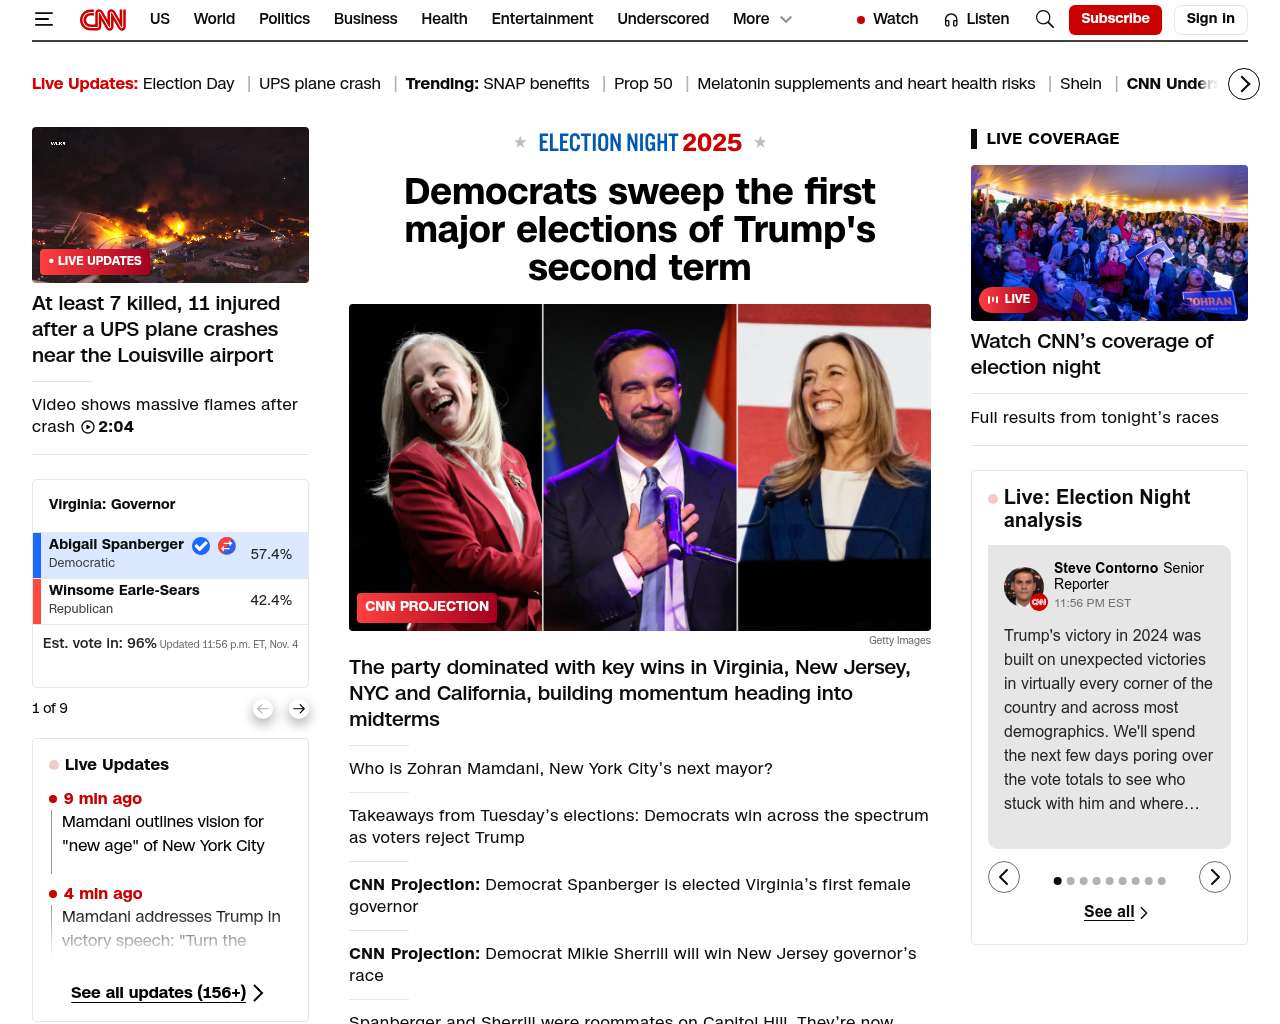Image resolution: width=1280 pixels, height=1024 pixels.
Task: Open the UPS plane crash link
Action: (x=320, y=84)
